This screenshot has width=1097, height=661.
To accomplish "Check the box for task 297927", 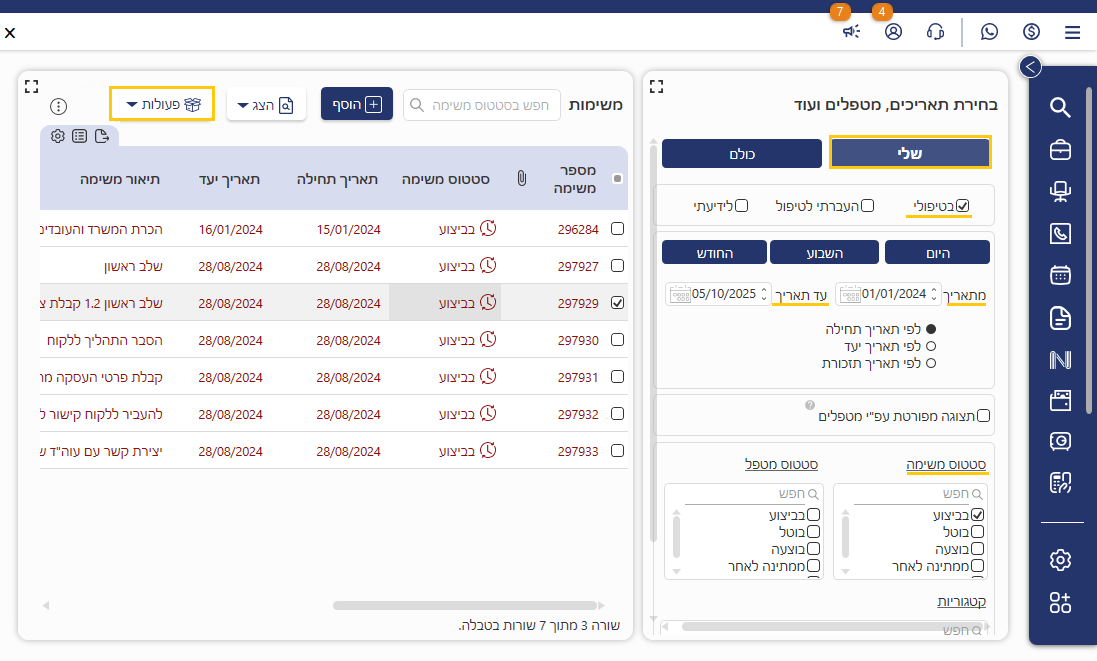I will point(617,266).
